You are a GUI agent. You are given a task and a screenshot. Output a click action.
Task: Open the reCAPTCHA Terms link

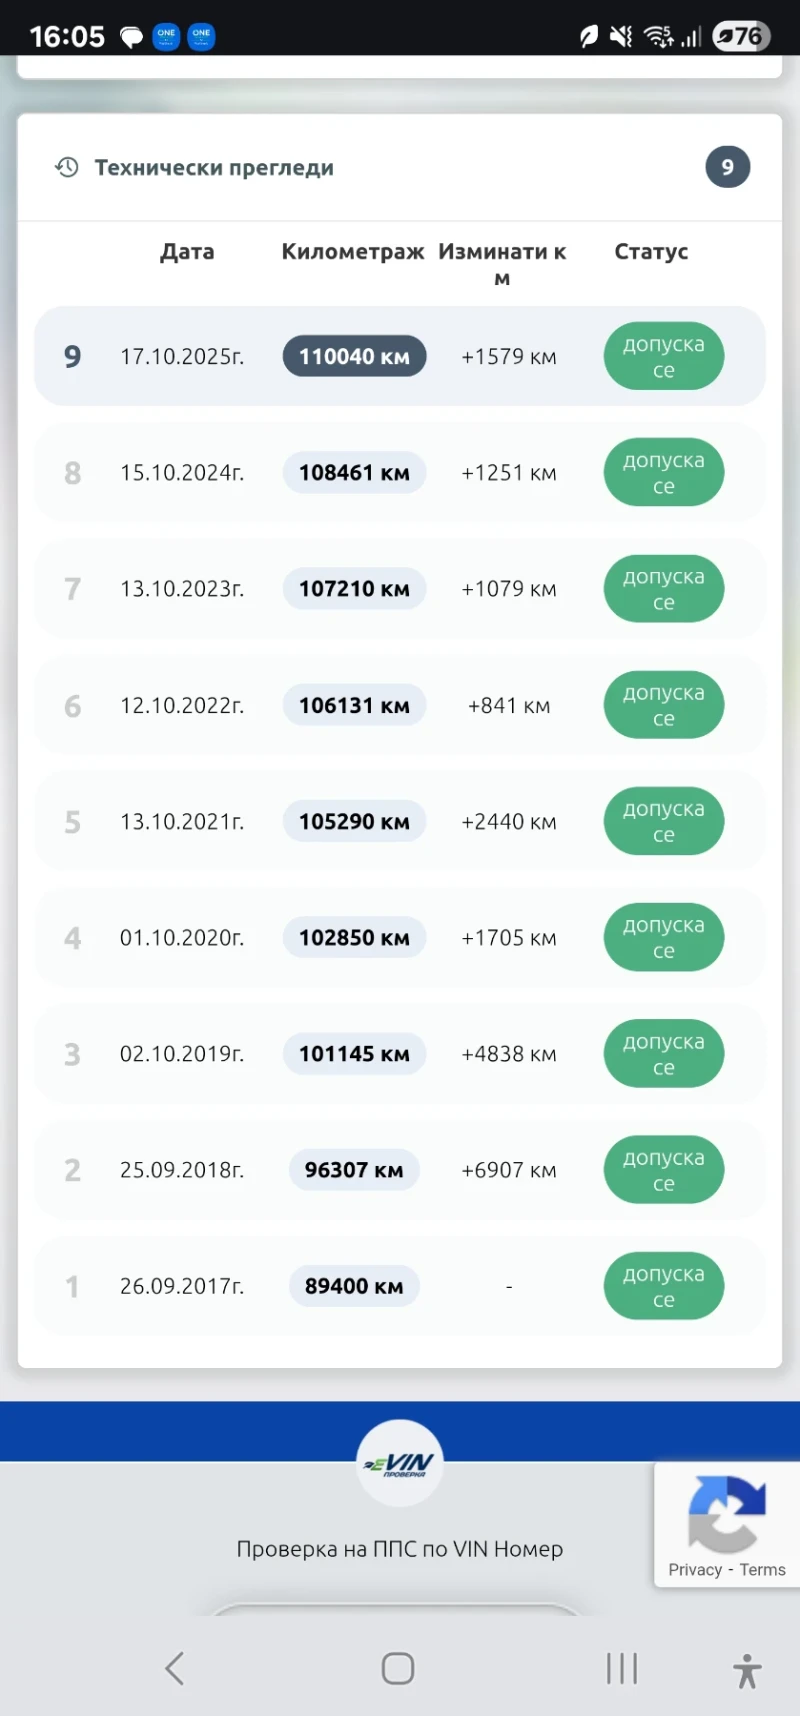click(763, 1570)
